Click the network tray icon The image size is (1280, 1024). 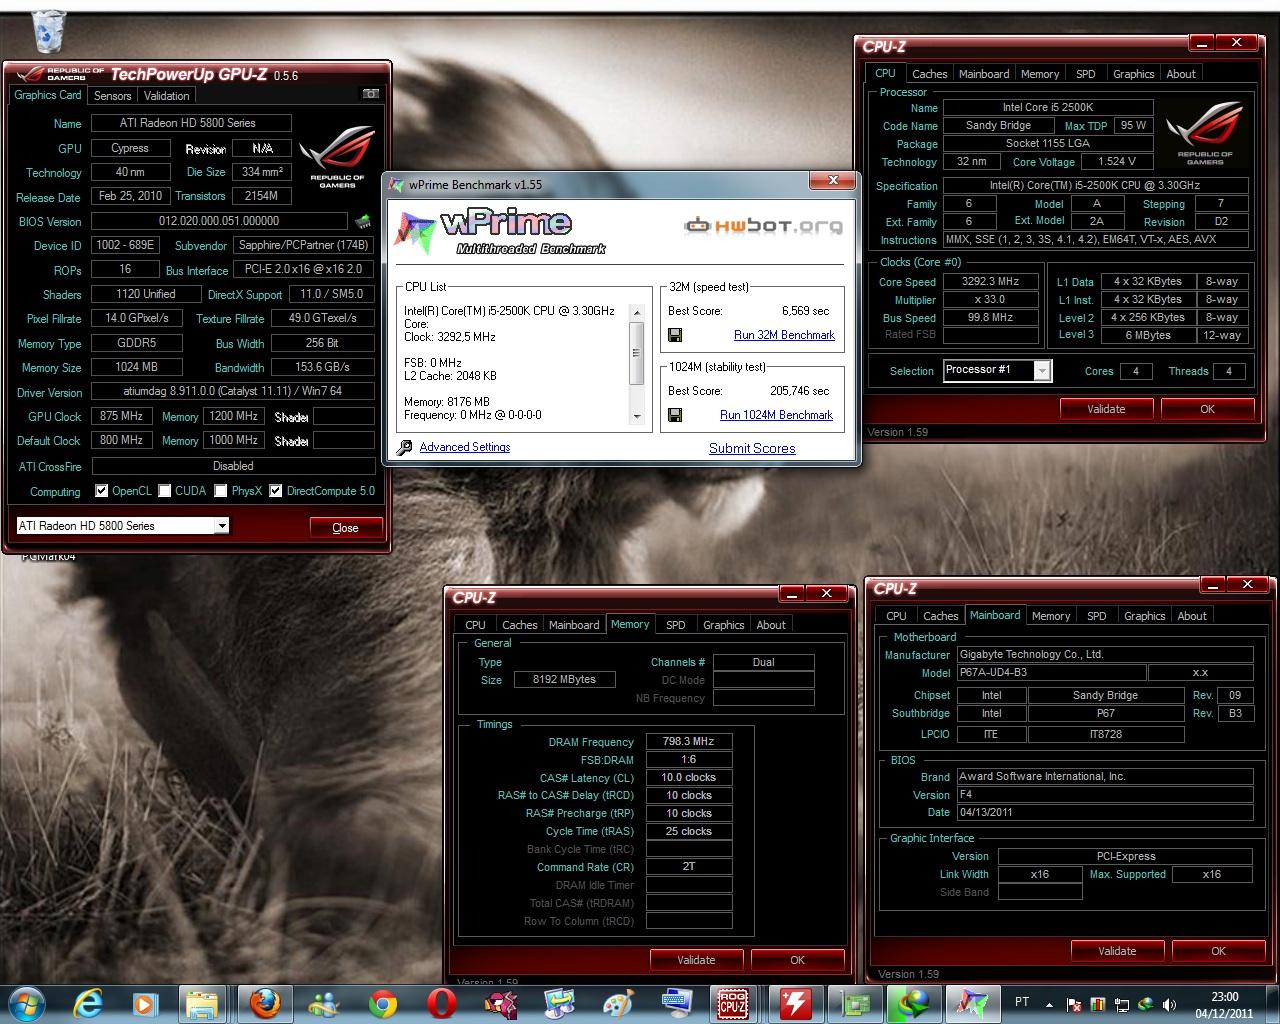1122,1004
